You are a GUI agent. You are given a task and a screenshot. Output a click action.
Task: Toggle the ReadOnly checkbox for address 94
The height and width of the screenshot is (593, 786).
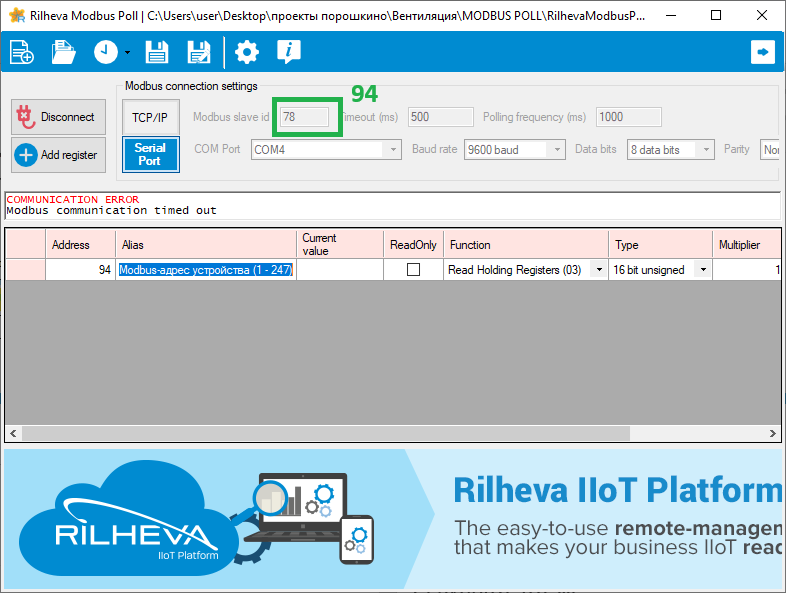pos(413,270)
